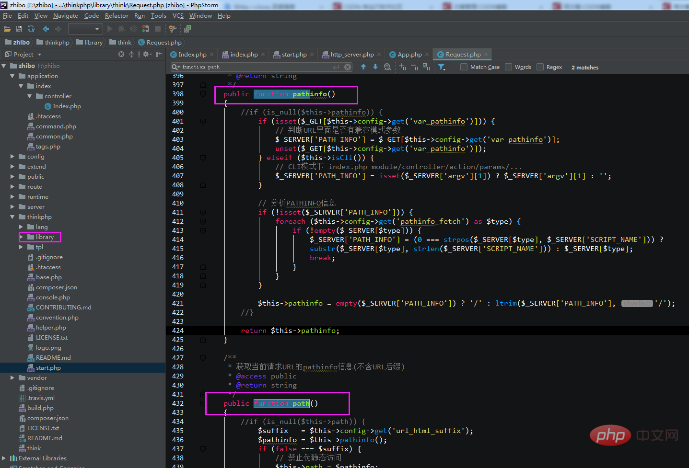Expand External Libraries node
Viewport: 689px width, 468px height.
click(4, 458)
